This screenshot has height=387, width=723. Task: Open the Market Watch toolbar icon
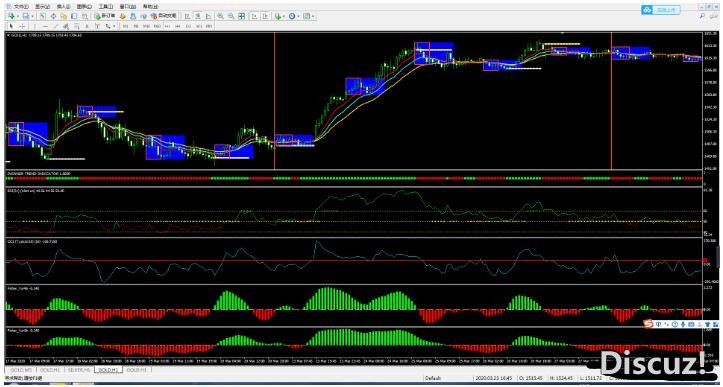point(42,16)
